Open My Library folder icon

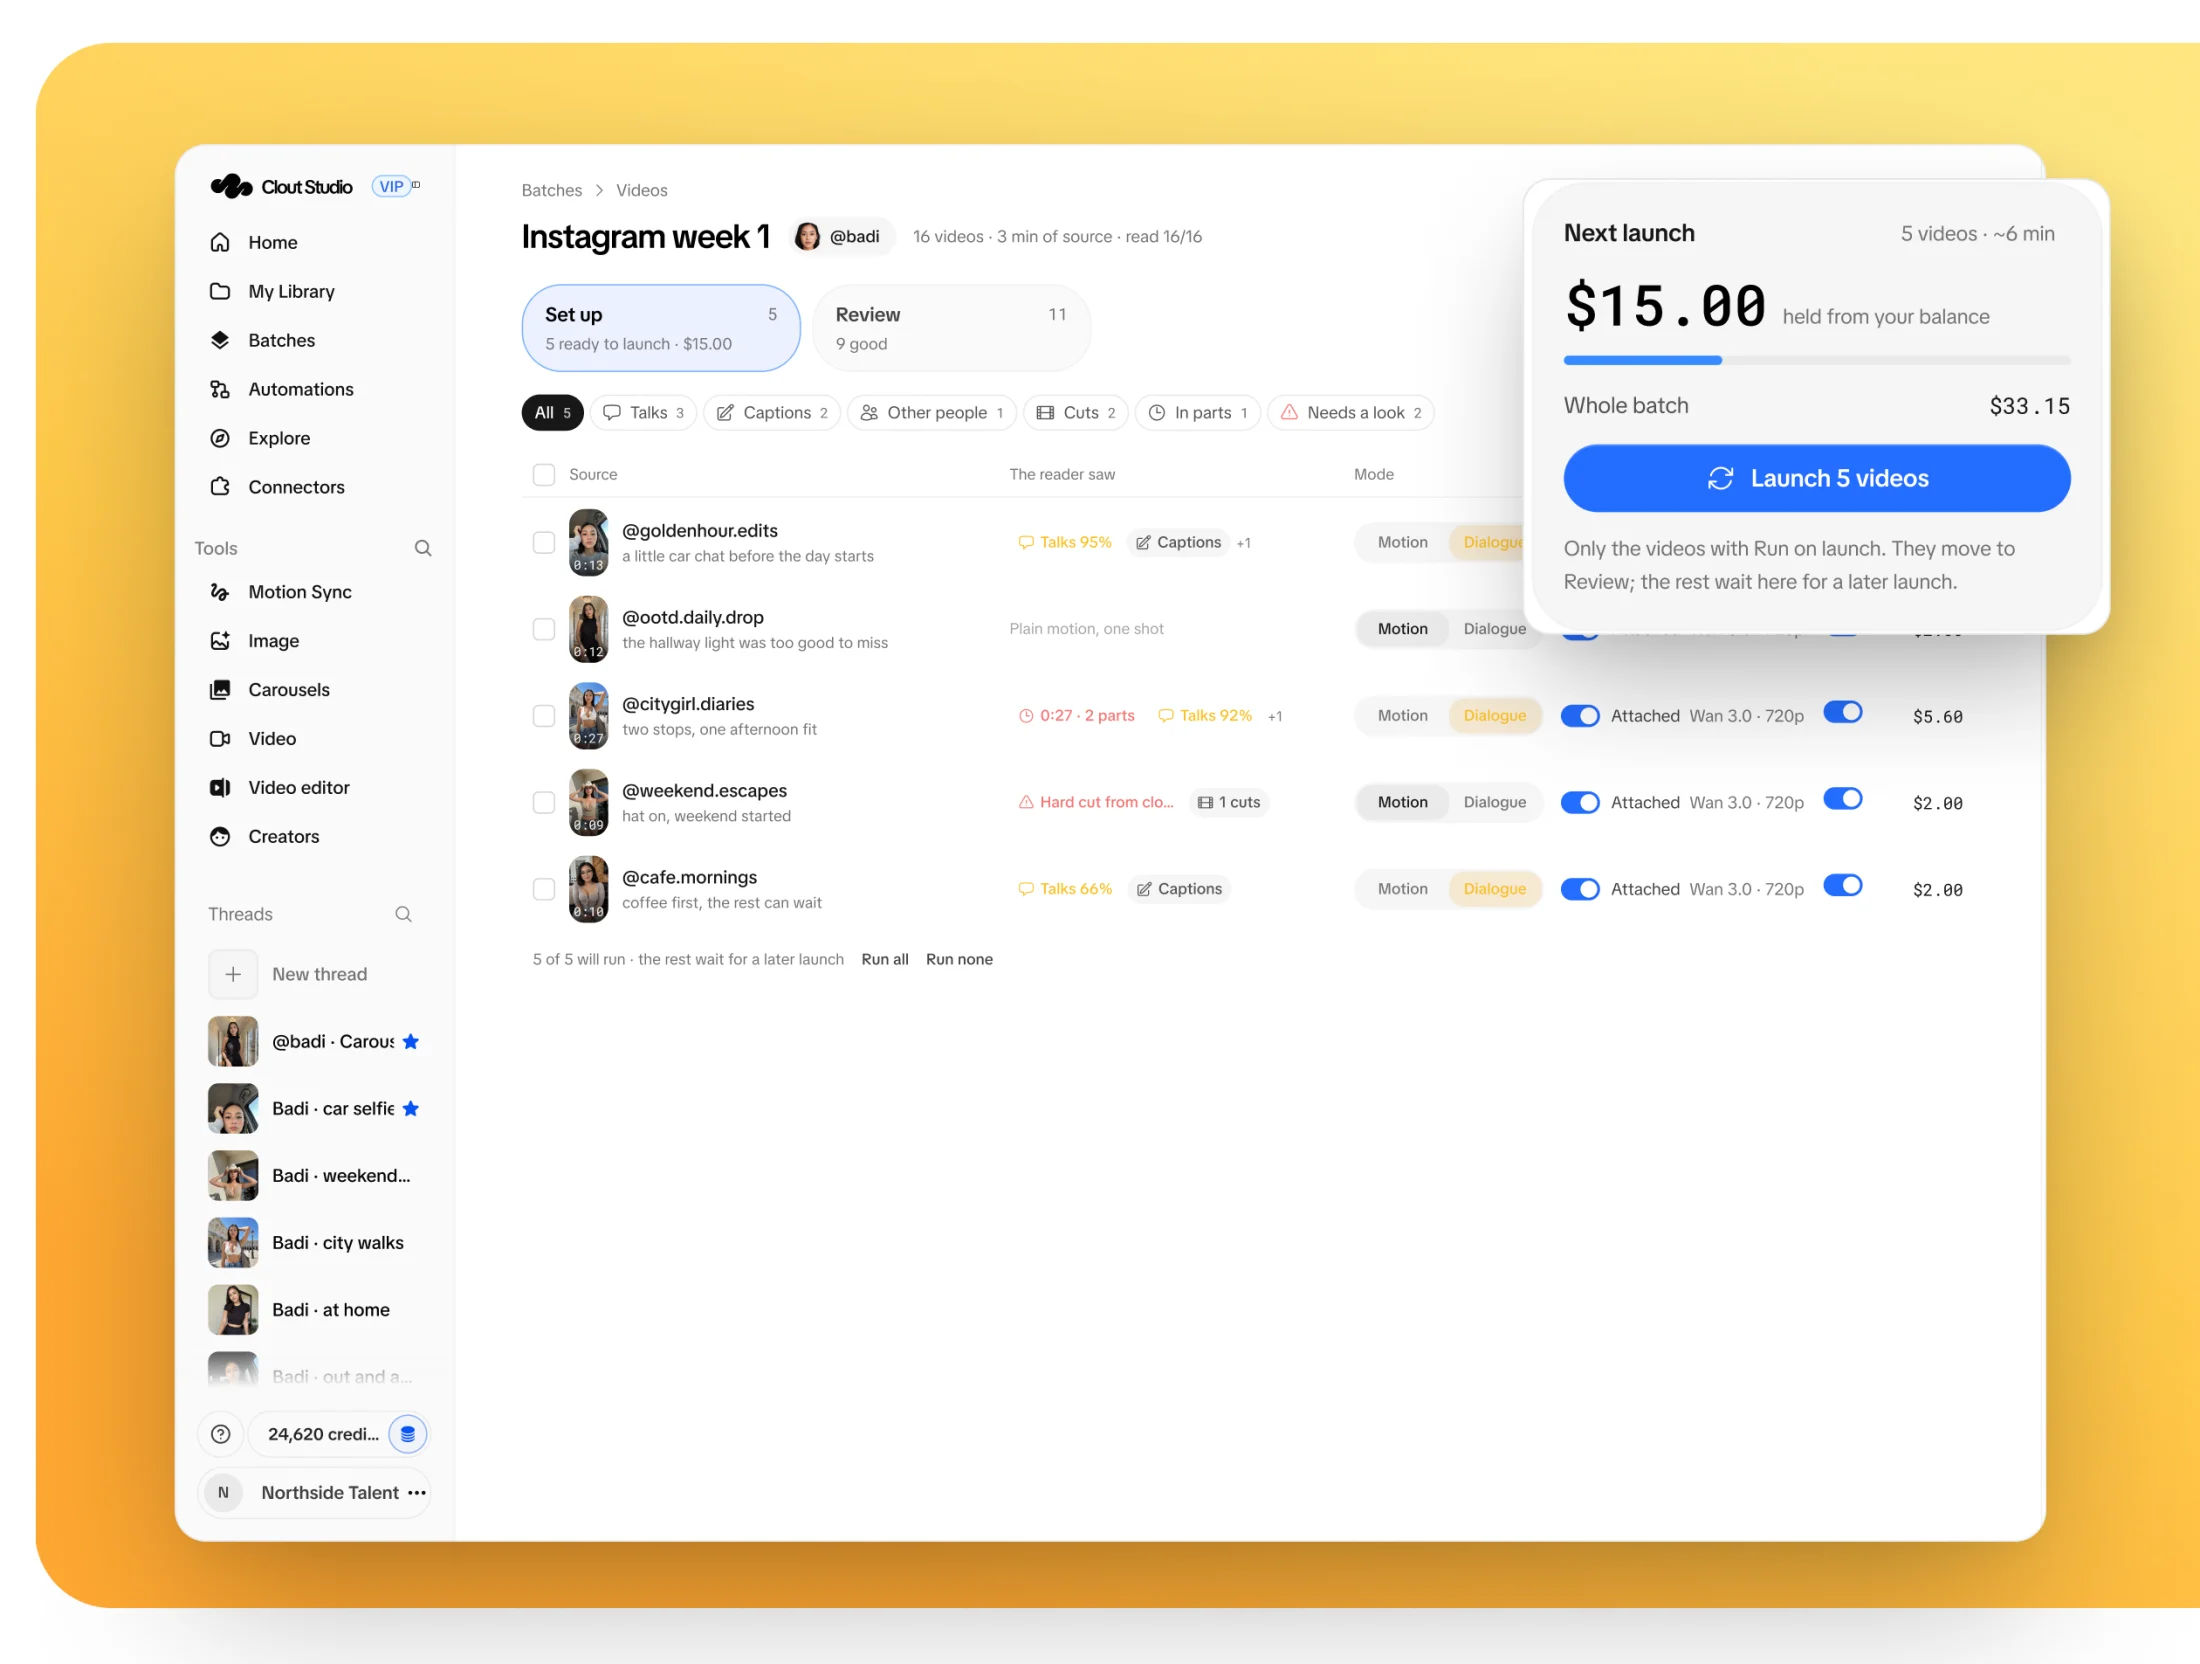[x=220, y=291]
